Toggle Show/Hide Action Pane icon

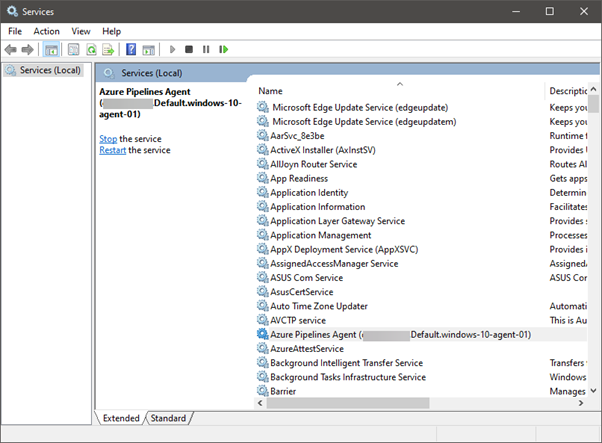148,50
